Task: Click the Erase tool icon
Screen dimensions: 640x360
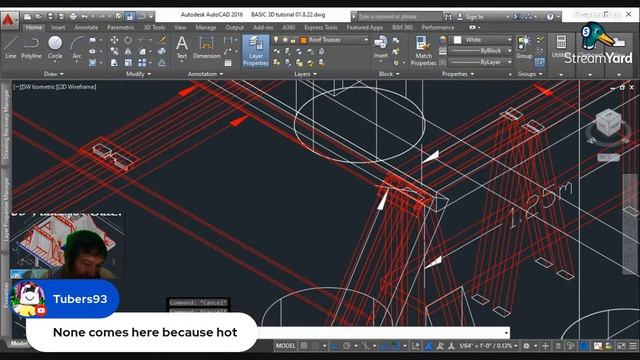Action: (x=162, y=40)
